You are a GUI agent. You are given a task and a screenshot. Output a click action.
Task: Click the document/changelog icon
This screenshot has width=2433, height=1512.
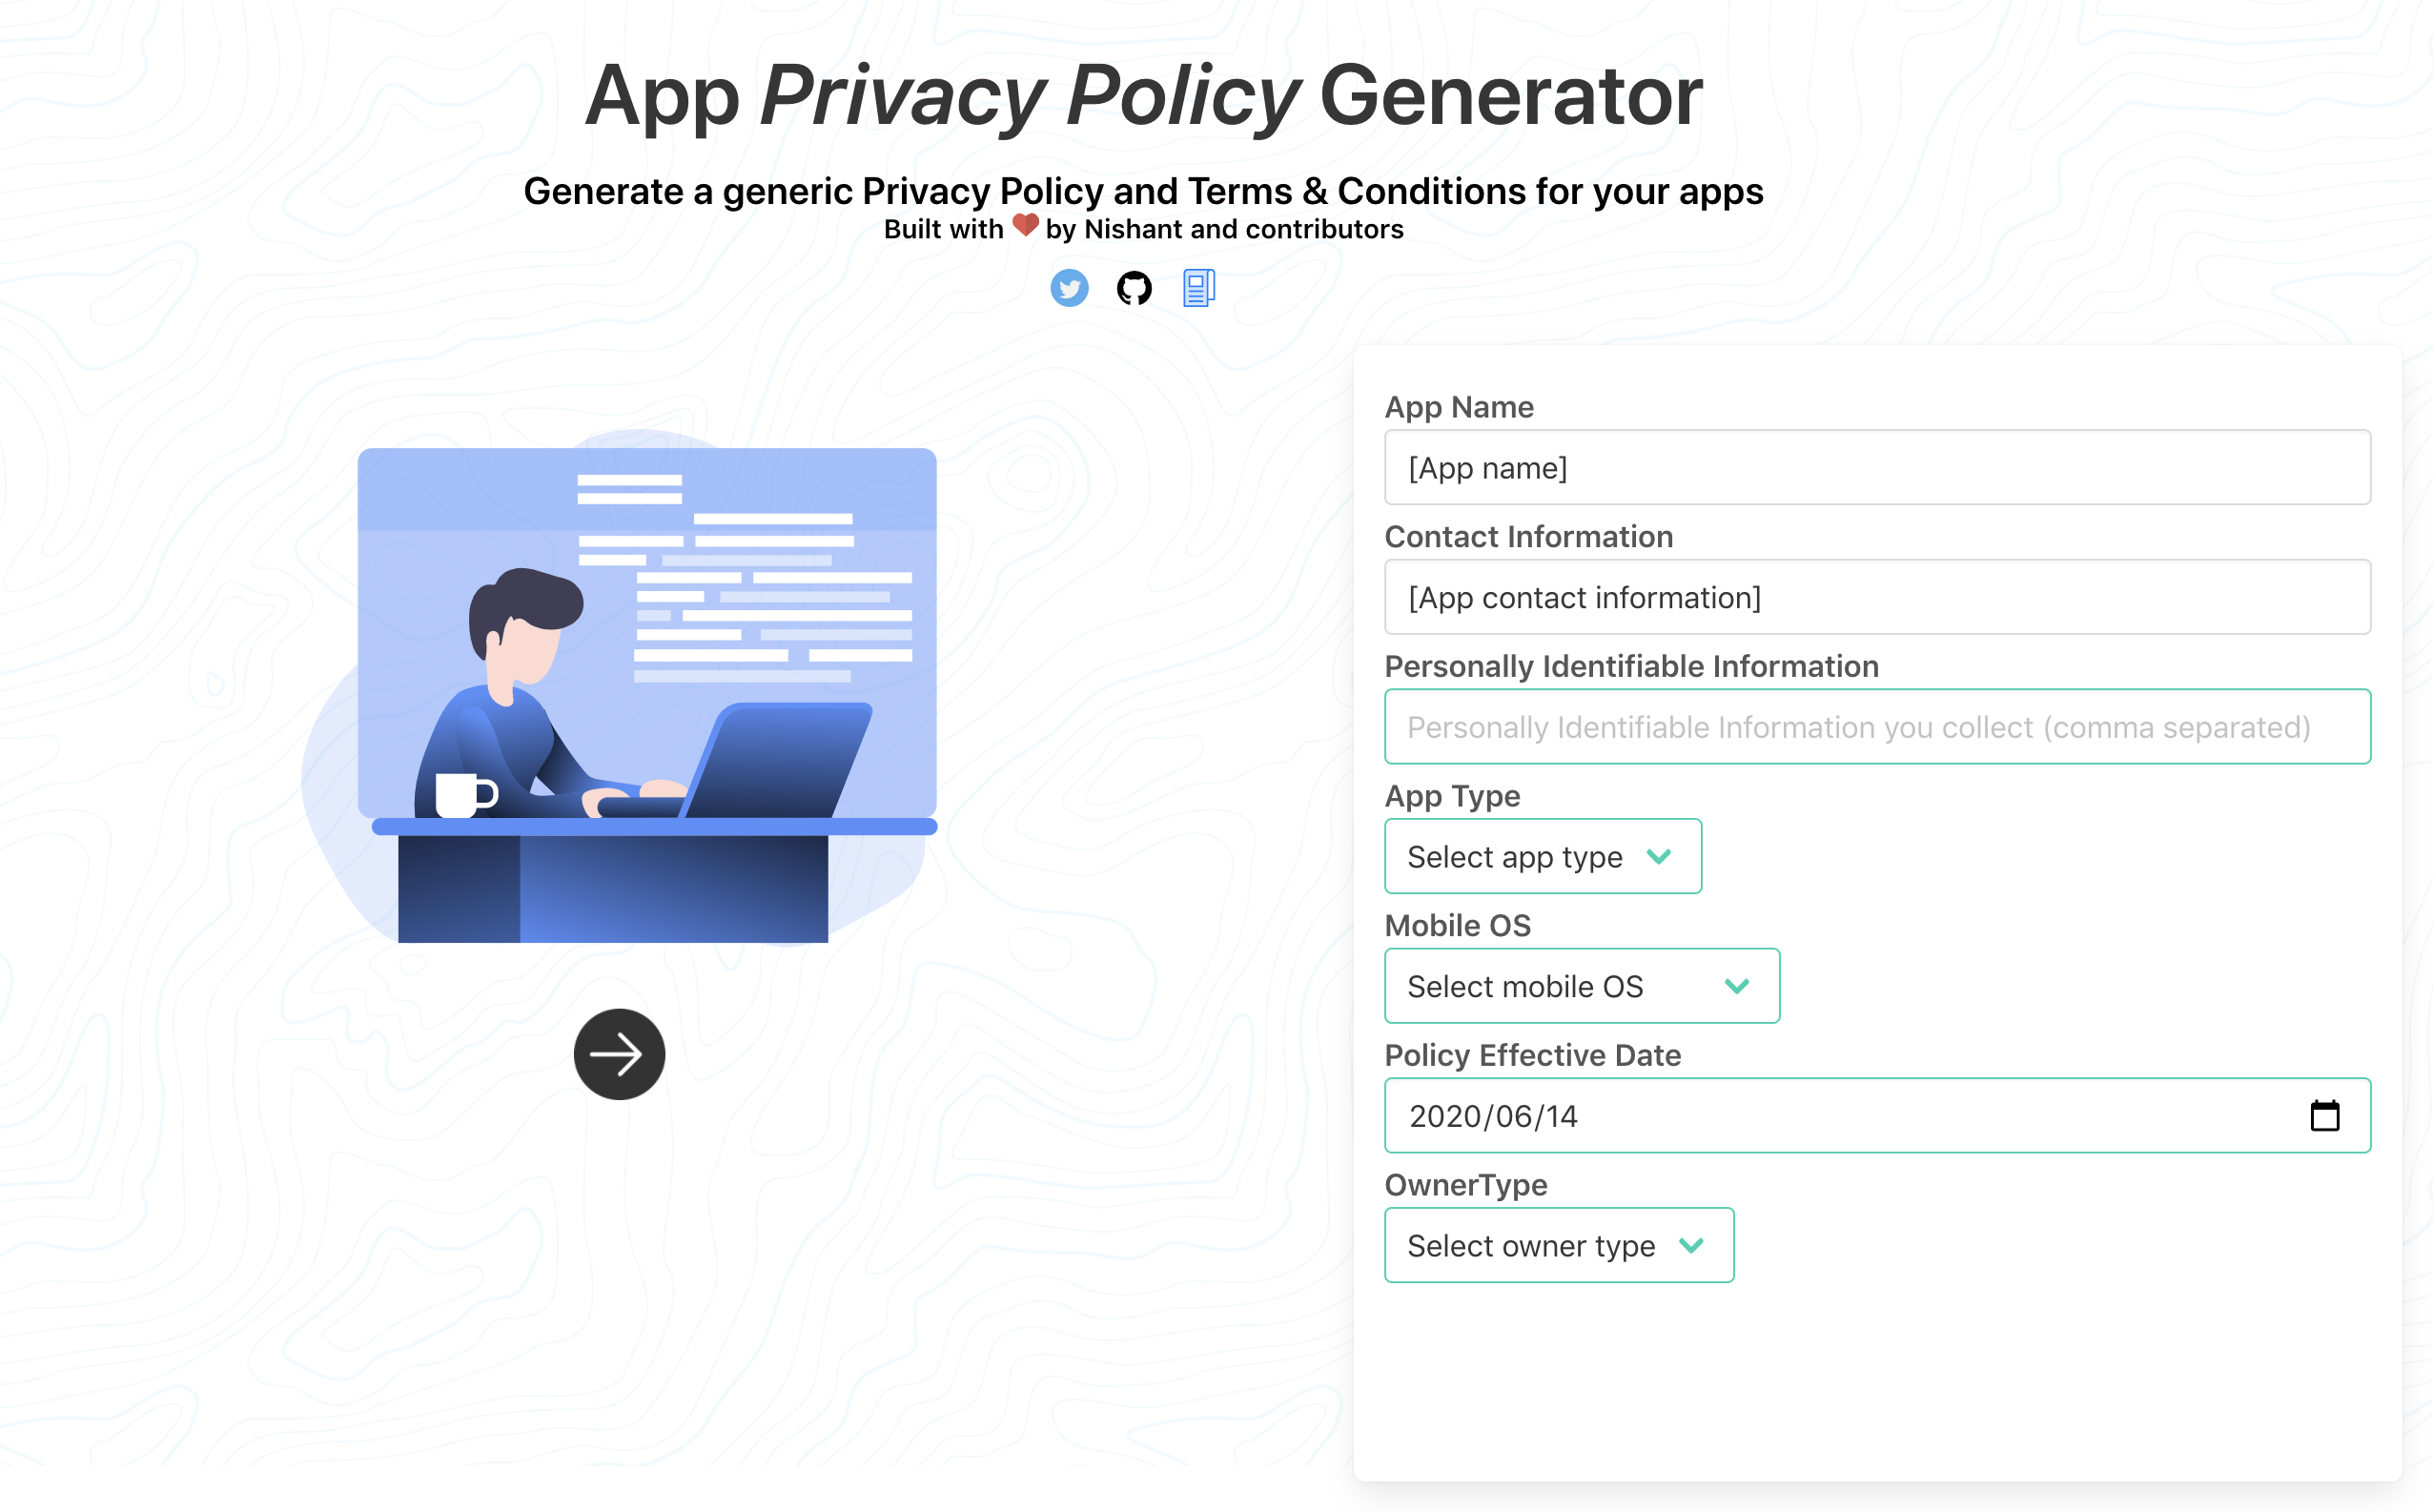coord(1198,286)
